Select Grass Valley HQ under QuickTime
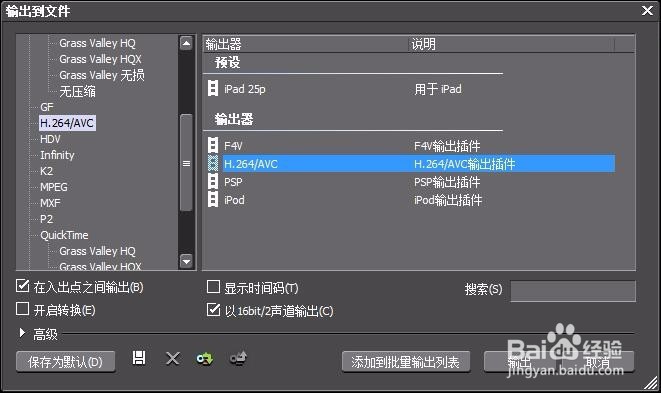Screen dimensions: 661x393 [97, 251]
